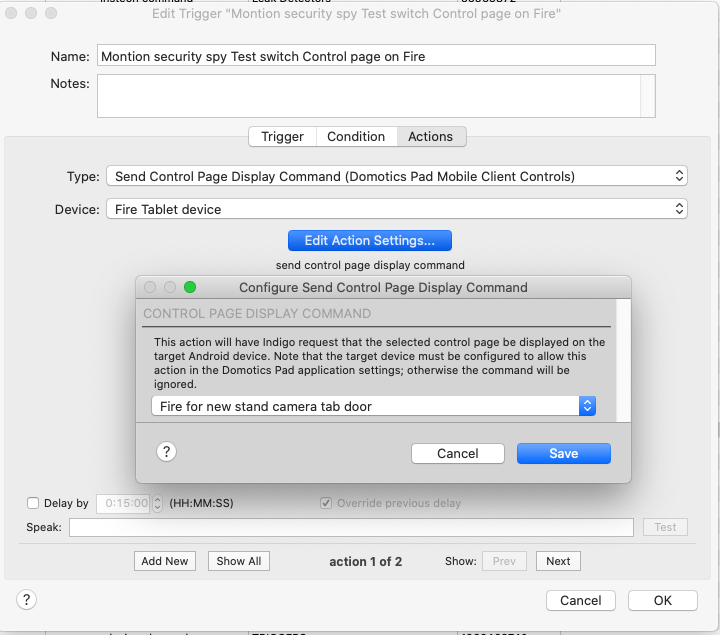Open the Device dropdown showing Fire Tablet device
This screenshot has width=720, height=635.
click(x=397, y=209)
